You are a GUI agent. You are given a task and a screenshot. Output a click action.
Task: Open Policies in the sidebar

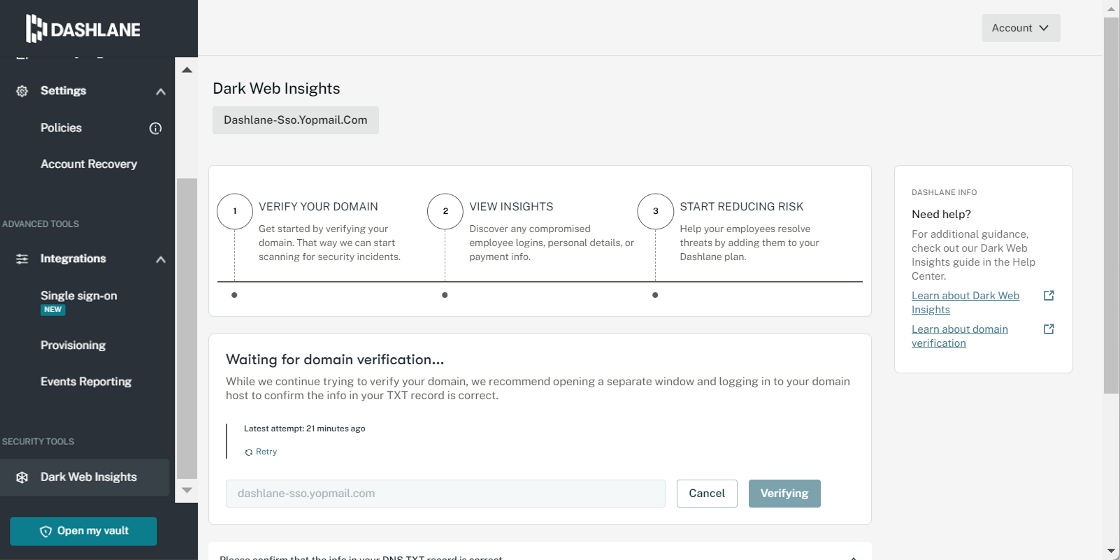click(61, 128)
